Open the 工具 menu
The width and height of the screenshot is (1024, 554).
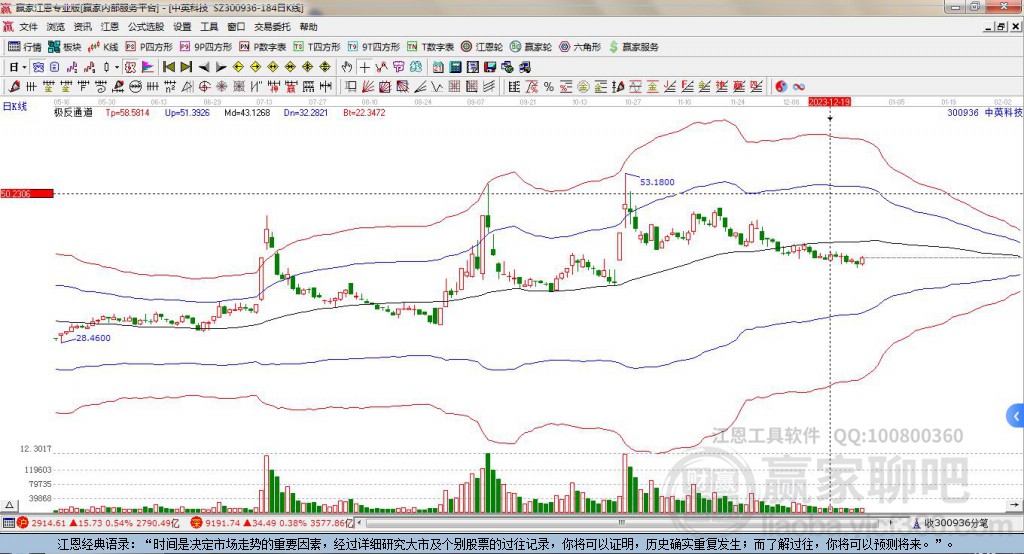coord(209,27)
